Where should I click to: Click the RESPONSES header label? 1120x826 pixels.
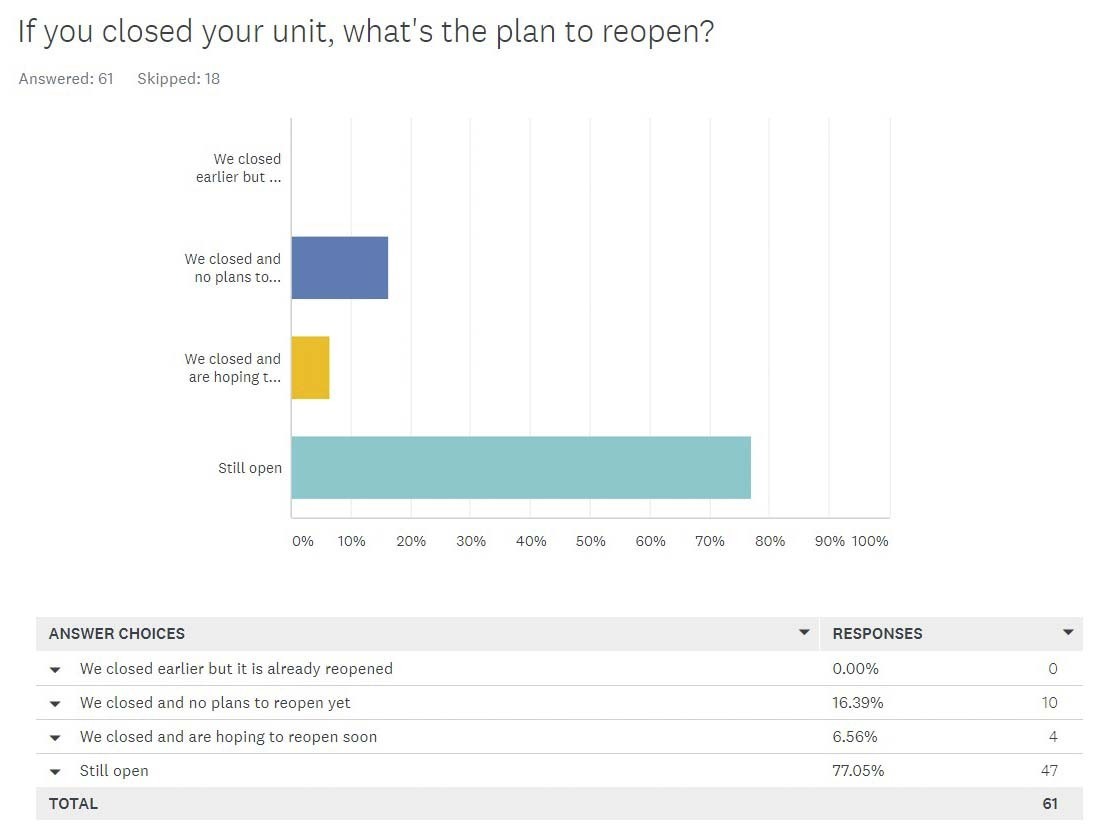[x=877, y=634]
